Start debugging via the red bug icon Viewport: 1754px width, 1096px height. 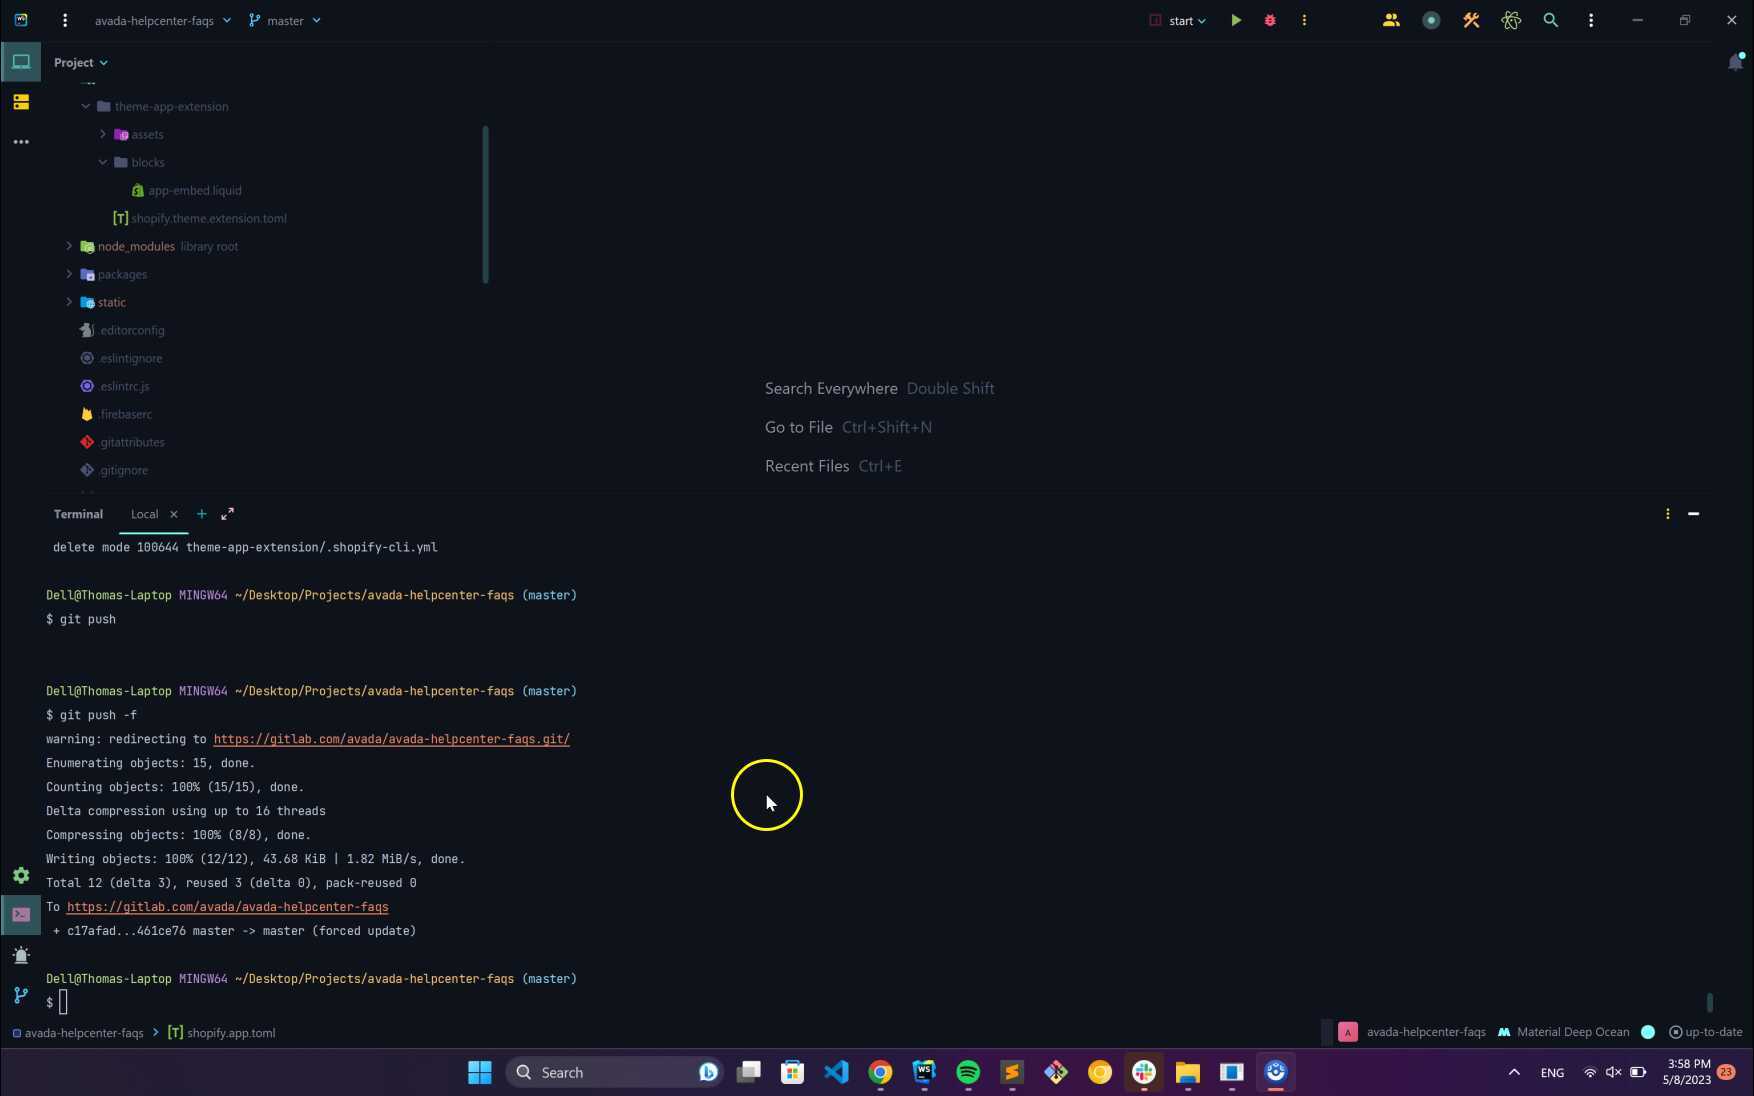(x=1269, y=20)
